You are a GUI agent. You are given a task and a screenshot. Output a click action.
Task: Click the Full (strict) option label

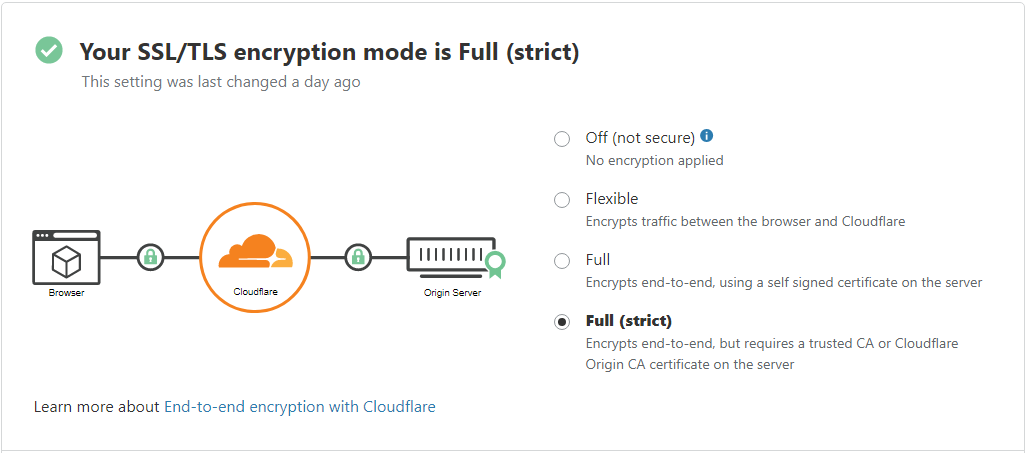point(628,321)
